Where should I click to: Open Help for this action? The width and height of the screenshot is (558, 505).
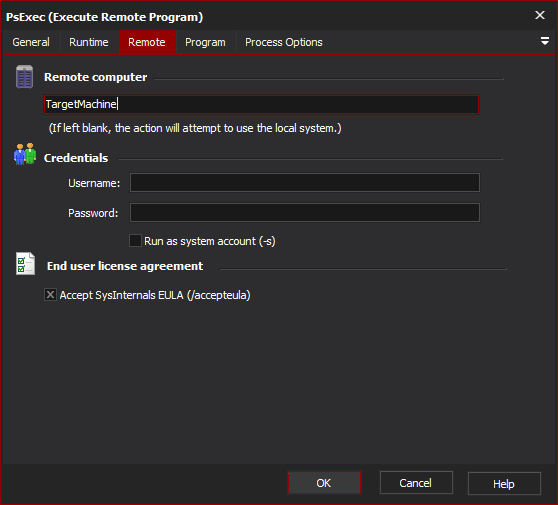(504, 484)
